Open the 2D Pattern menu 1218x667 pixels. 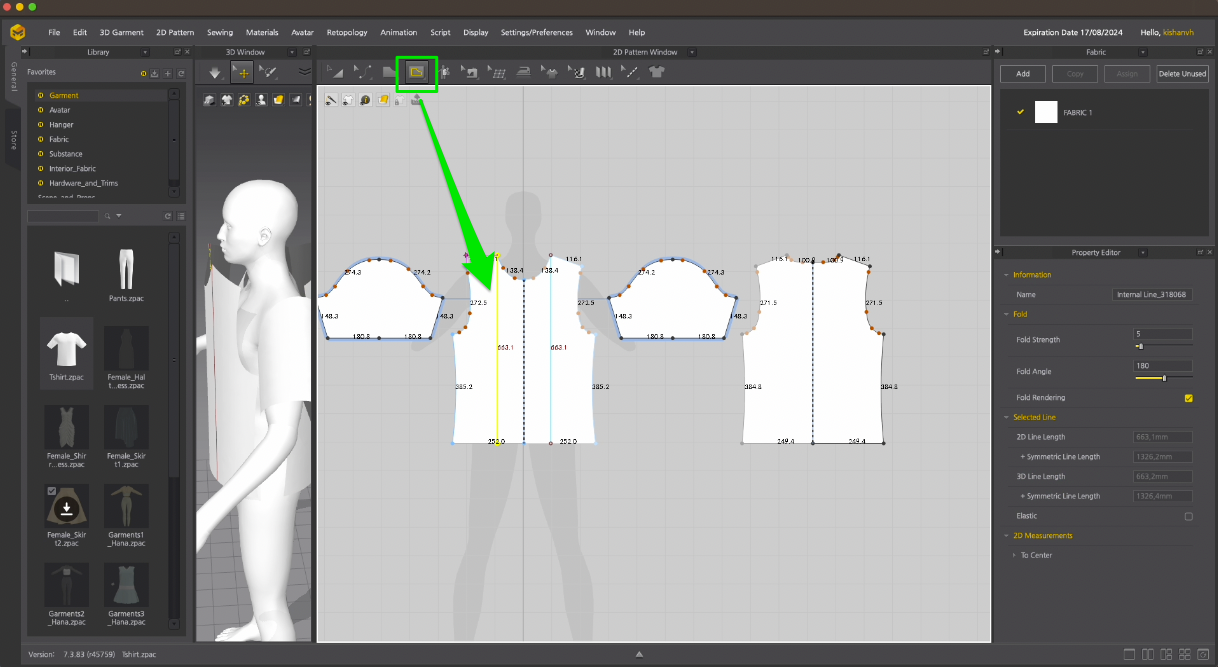tap(173, 32)
